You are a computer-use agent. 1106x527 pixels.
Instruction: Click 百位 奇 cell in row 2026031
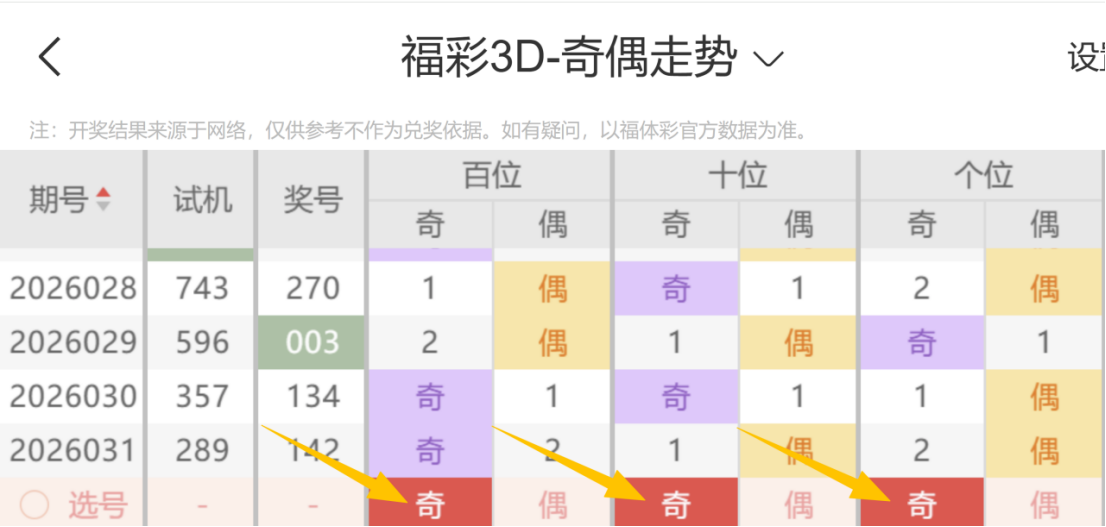(x=430, y=450)
